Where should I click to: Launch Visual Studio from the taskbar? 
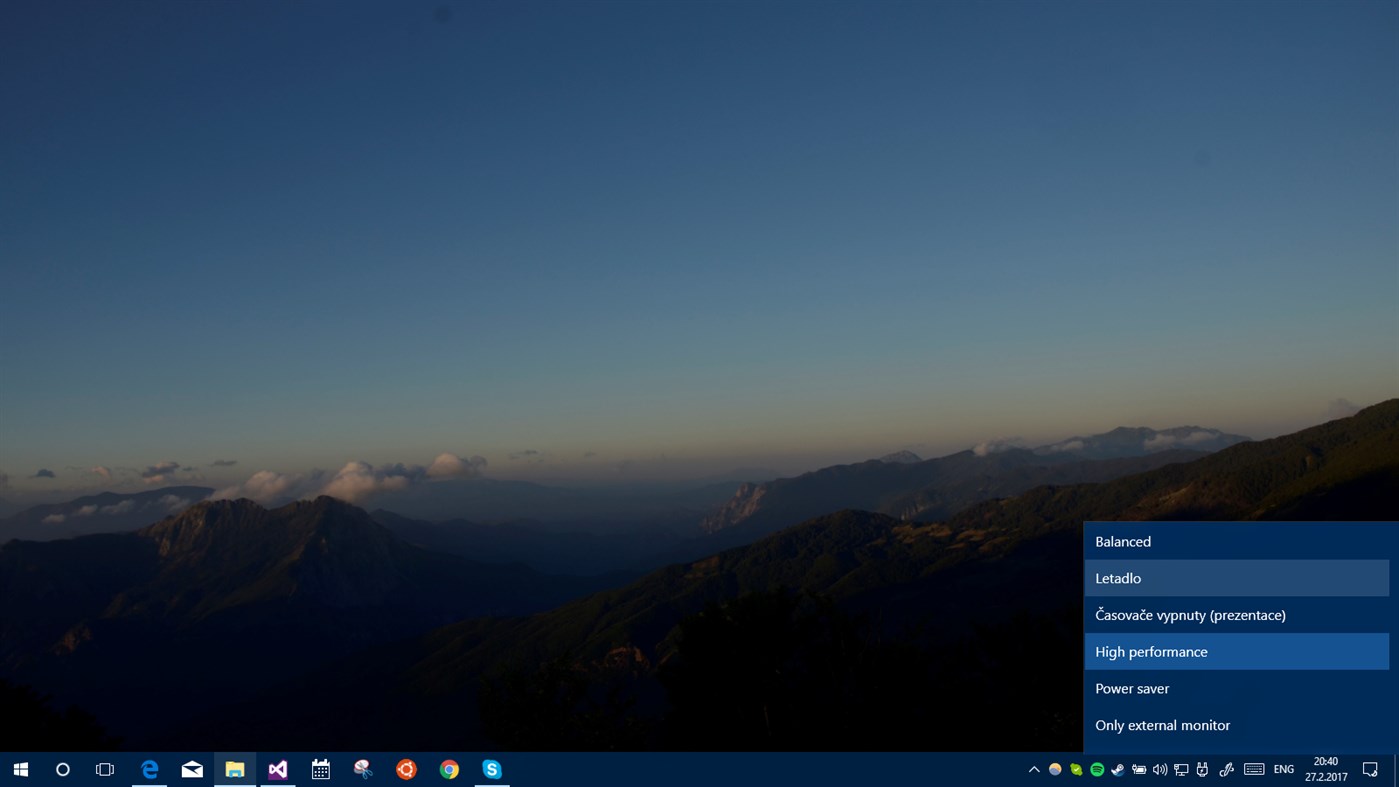tap(277, 769)
